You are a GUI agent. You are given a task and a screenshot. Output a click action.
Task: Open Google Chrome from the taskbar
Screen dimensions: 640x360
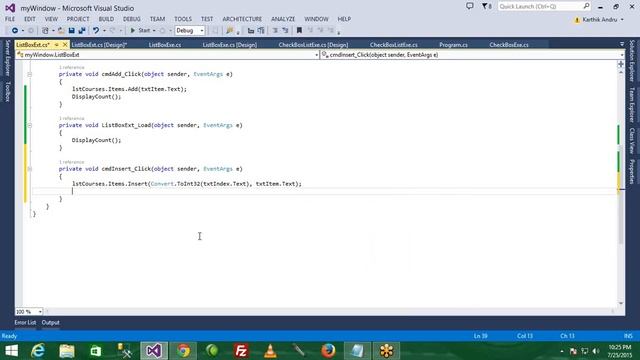pos(183,351)
